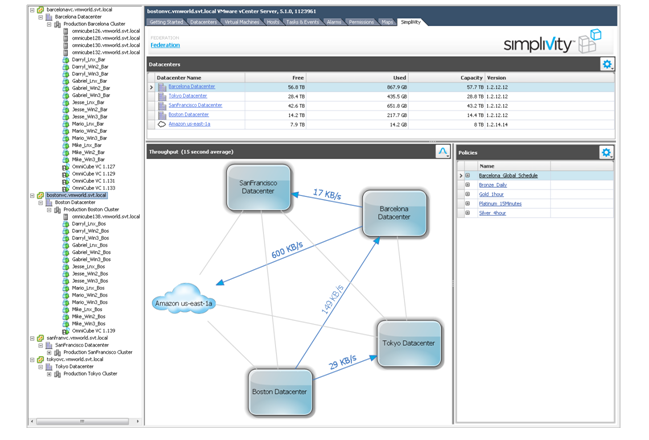Click the Tokyo Datacenter building icon in table
The image size is (649, 440).
coord(162,96)
